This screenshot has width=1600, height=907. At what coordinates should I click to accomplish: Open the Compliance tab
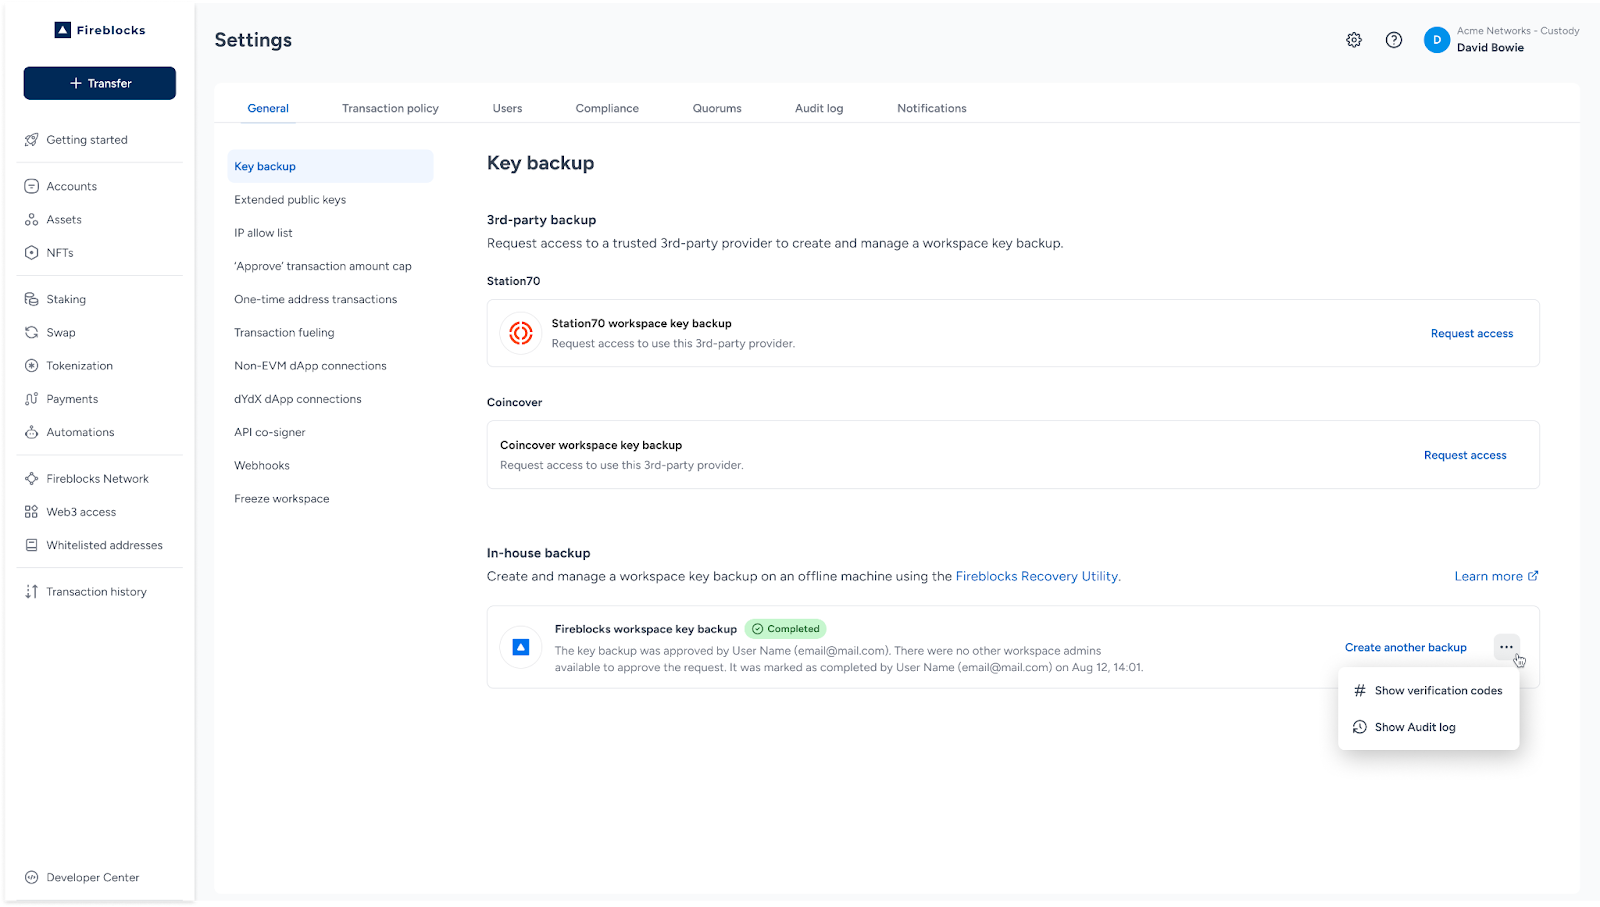pos(607,108)
